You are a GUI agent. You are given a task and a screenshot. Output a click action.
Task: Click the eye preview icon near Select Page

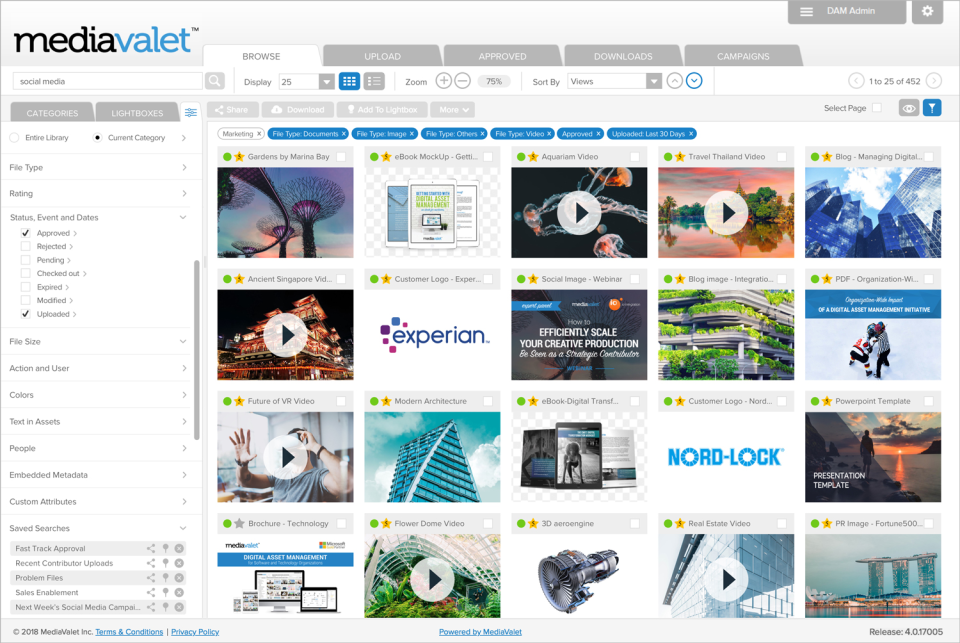[909, 108]
